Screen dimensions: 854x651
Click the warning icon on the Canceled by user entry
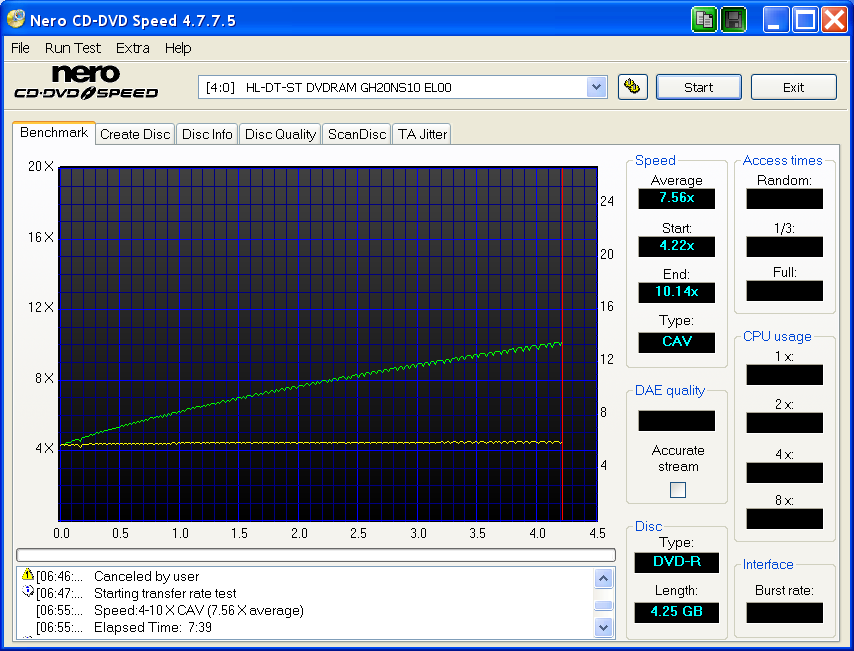26,577
